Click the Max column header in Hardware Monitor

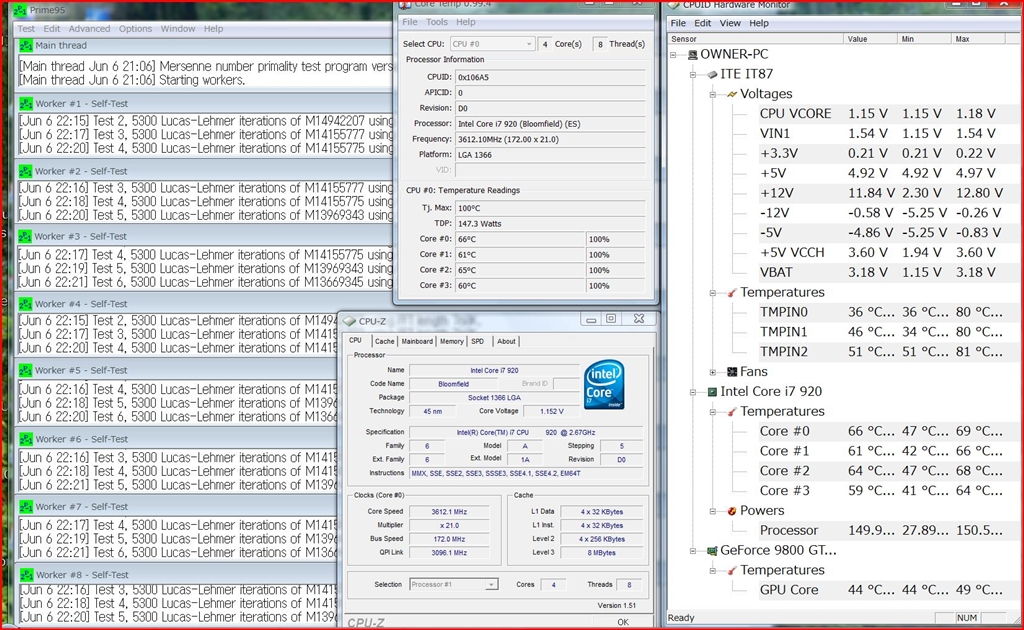[x=978, y=39]
